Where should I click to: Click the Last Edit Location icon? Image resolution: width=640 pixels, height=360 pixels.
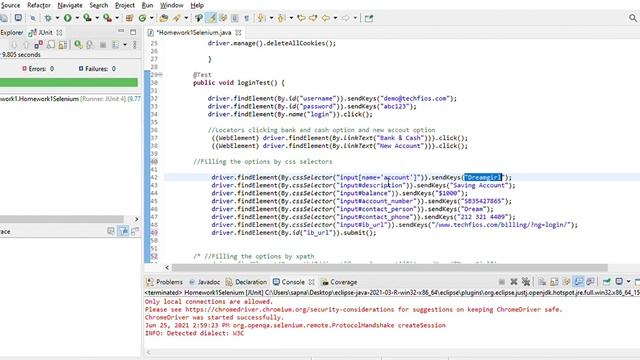(301, 18)
